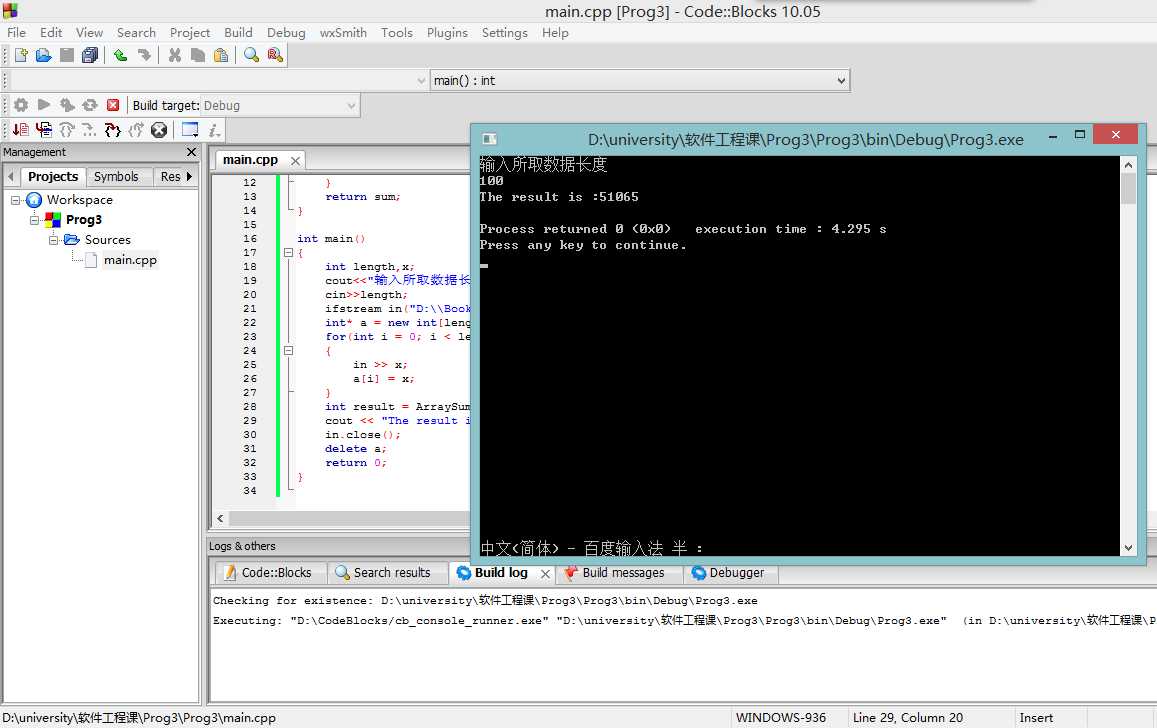Open the Debug menu
Viewport: 1157px width, 728px height.
[286, 32]
